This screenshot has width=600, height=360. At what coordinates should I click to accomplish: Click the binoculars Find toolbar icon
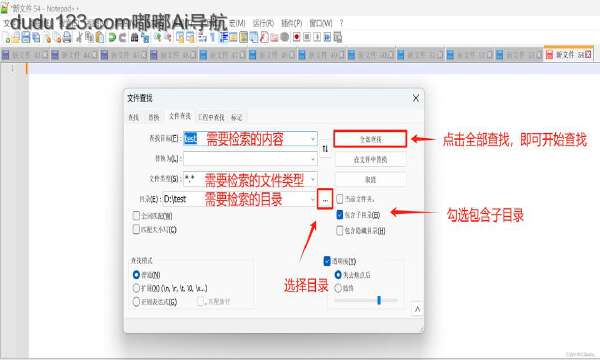coord(134,37)
